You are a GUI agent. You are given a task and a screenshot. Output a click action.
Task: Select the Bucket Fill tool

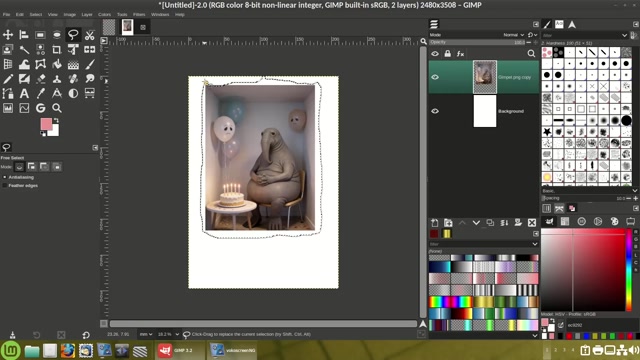(x=57, y=64)
